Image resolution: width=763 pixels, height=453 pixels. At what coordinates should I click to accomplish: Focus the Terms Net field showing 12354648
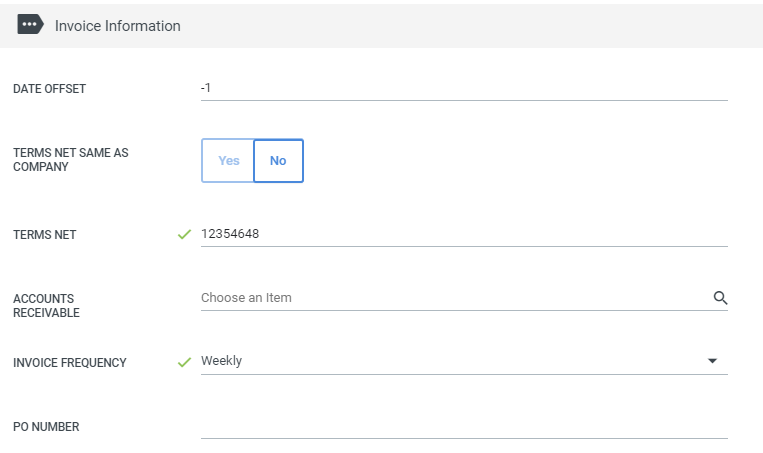click(x=464, y=234)
